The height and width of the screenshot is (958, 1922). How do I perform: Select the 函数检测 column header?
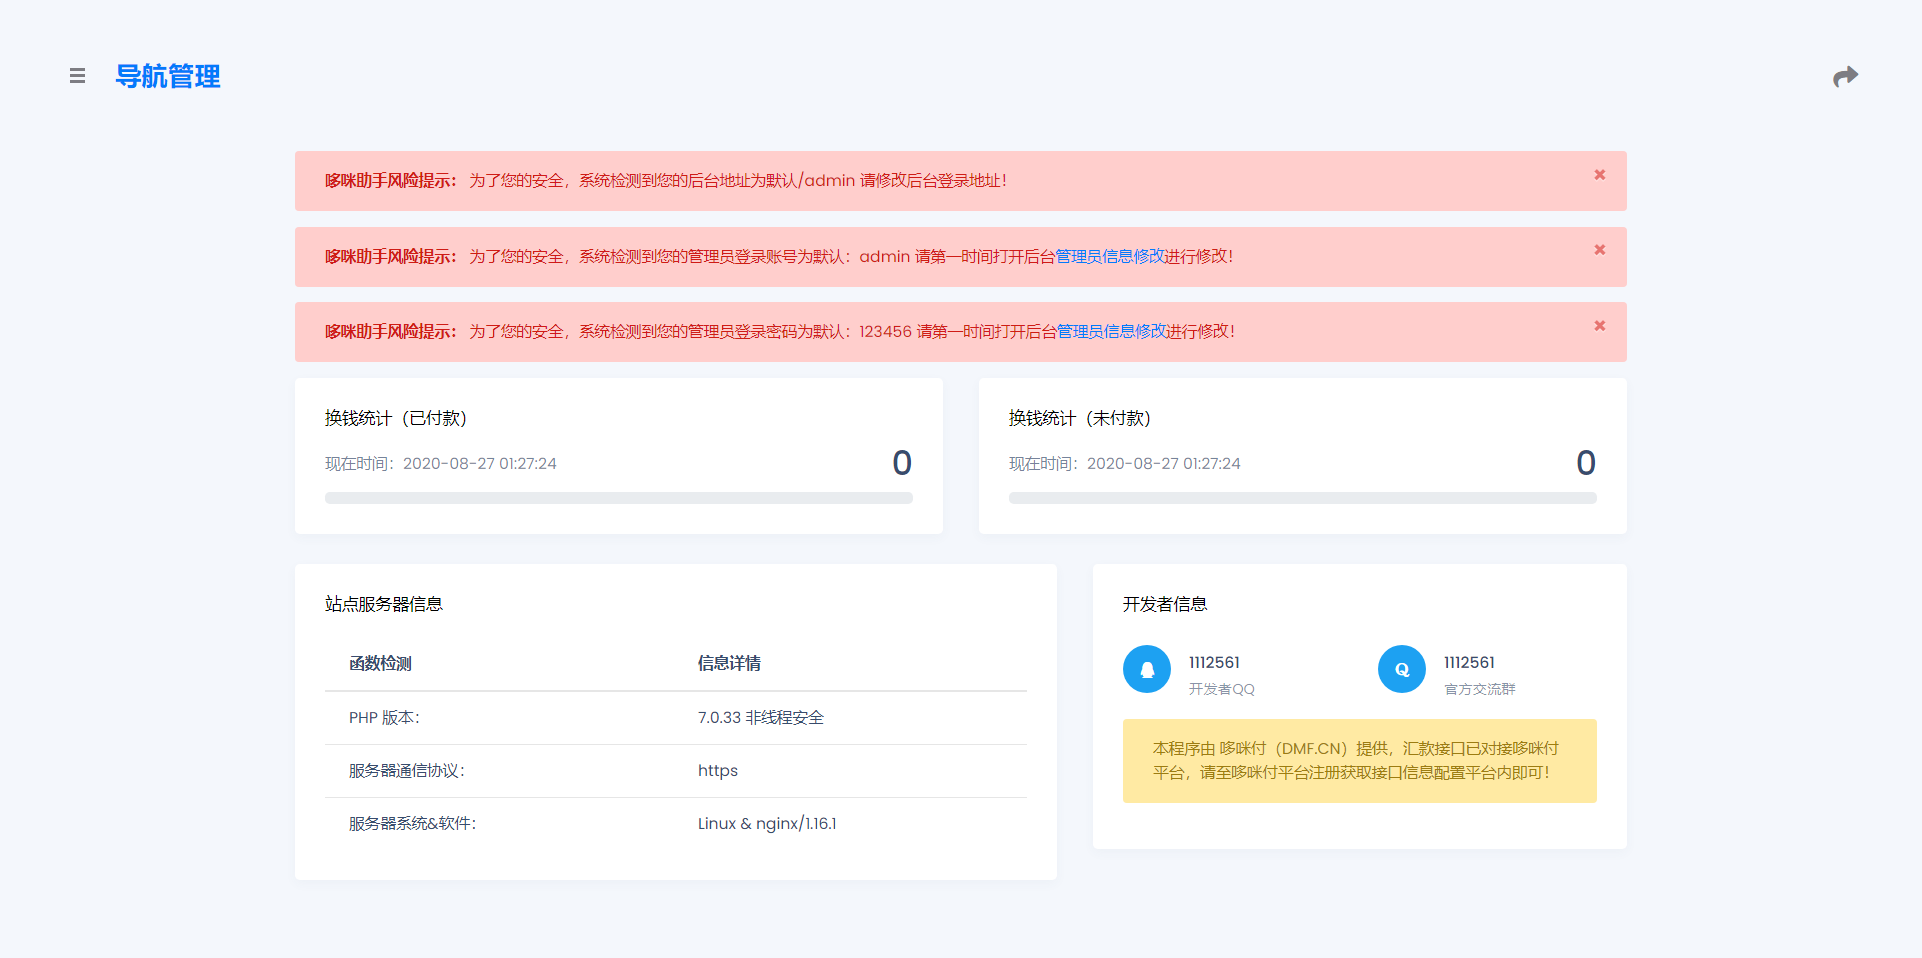point(380,664)
